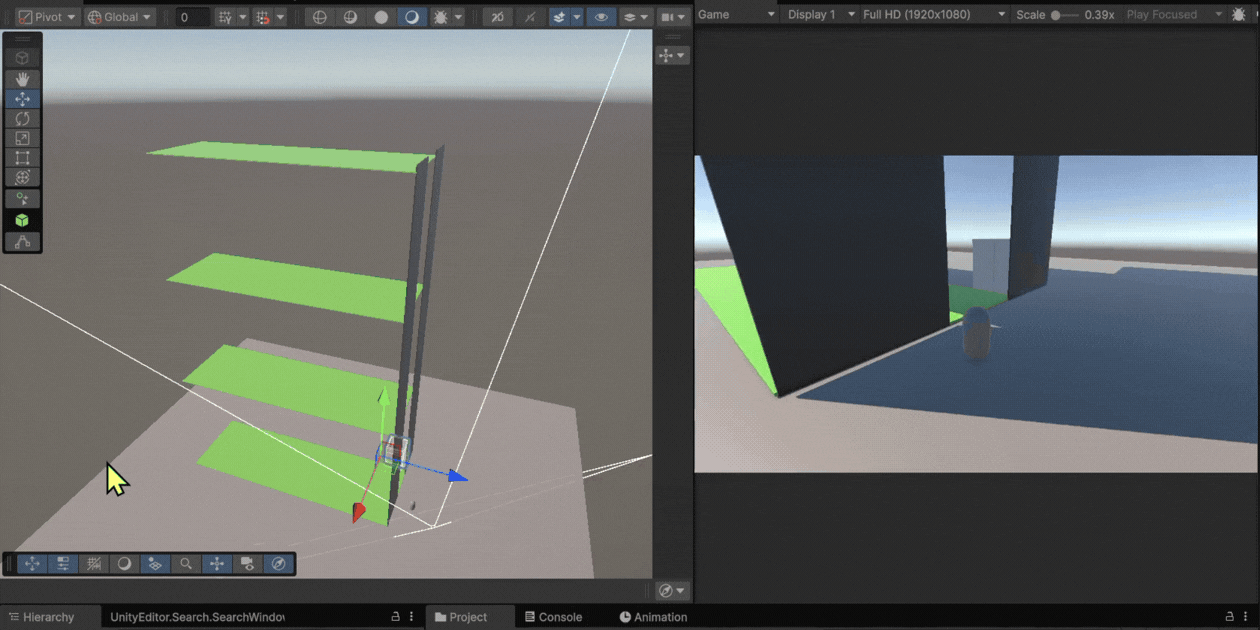Open the Game view mode dropdown
Screen dimensions: 1260x630
(736, 15)
